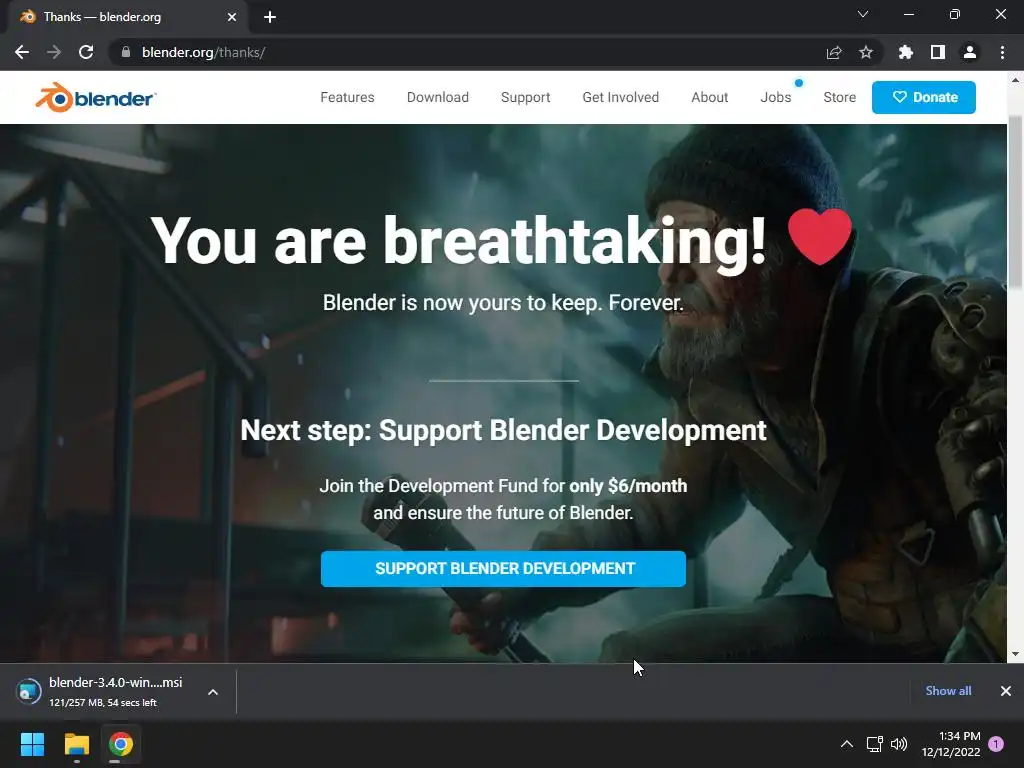Screen dimensions: 1024x768
Task: Open the notification badge in the tray
Action: [x=996, y=744]
